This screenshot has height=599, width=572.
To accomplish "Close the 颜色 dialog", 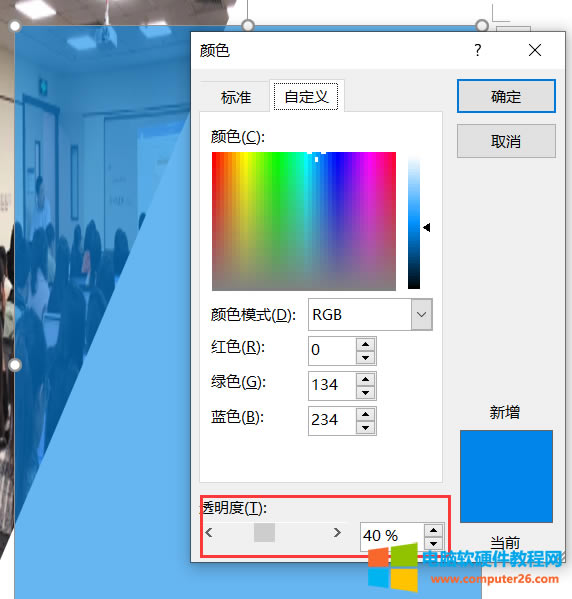I will 535,50.
